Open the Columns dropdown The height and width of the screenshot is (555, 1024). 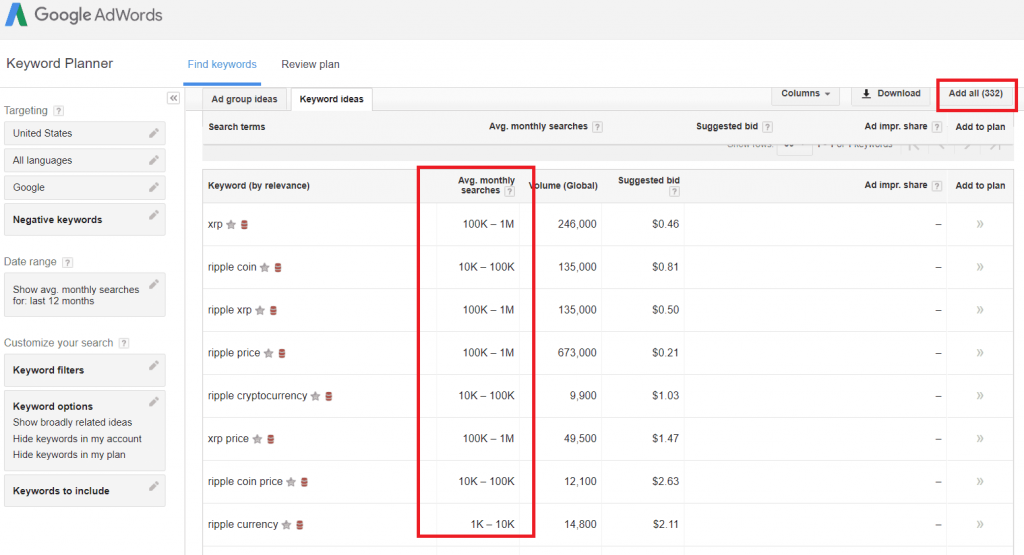(x=805, y=94)
